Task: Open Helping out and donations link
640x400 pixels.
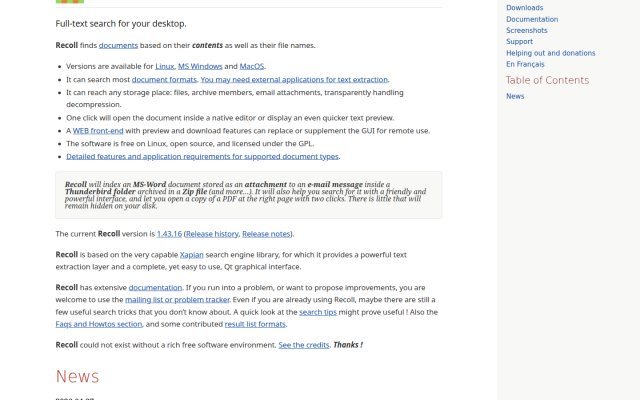Action: point(551,53)
